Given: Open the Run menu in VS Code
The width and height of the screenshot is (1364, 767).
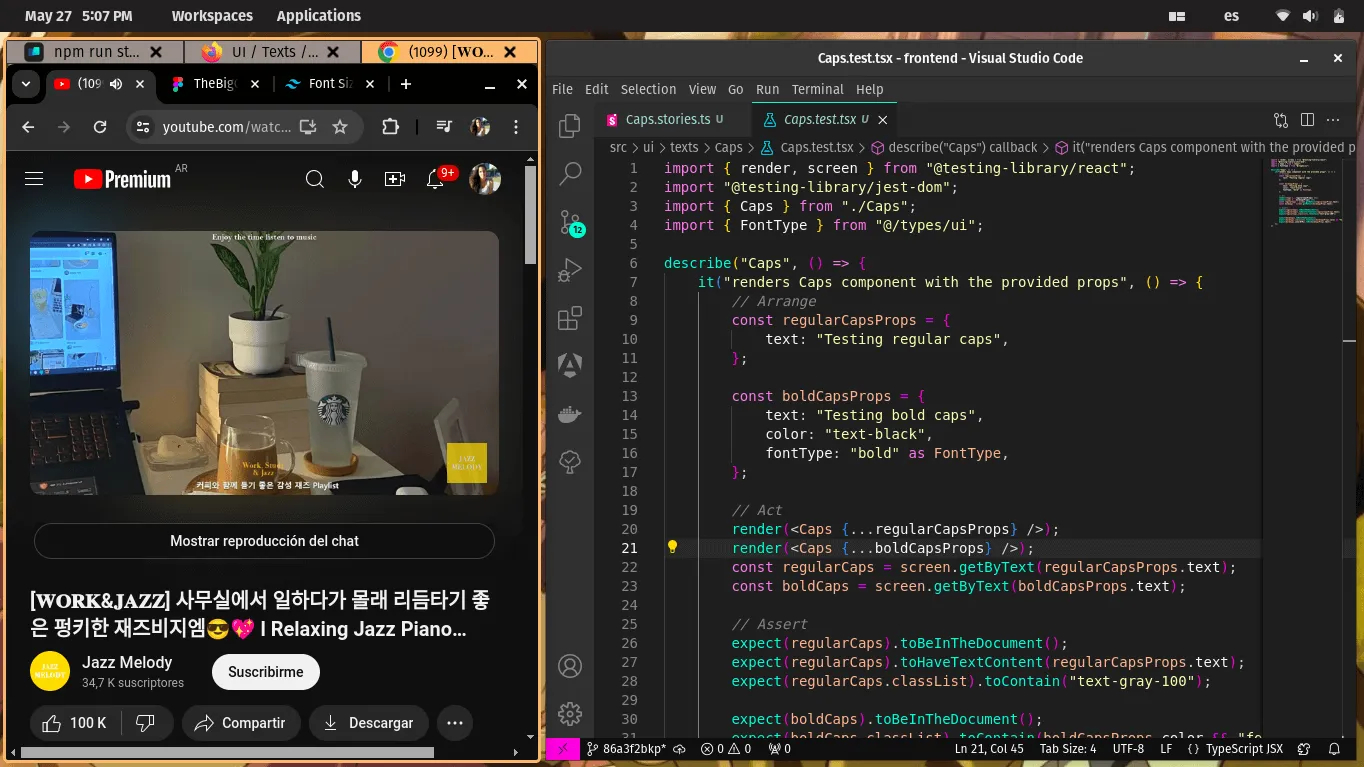Looking at the screenshot, I should [x=767, y=89].
